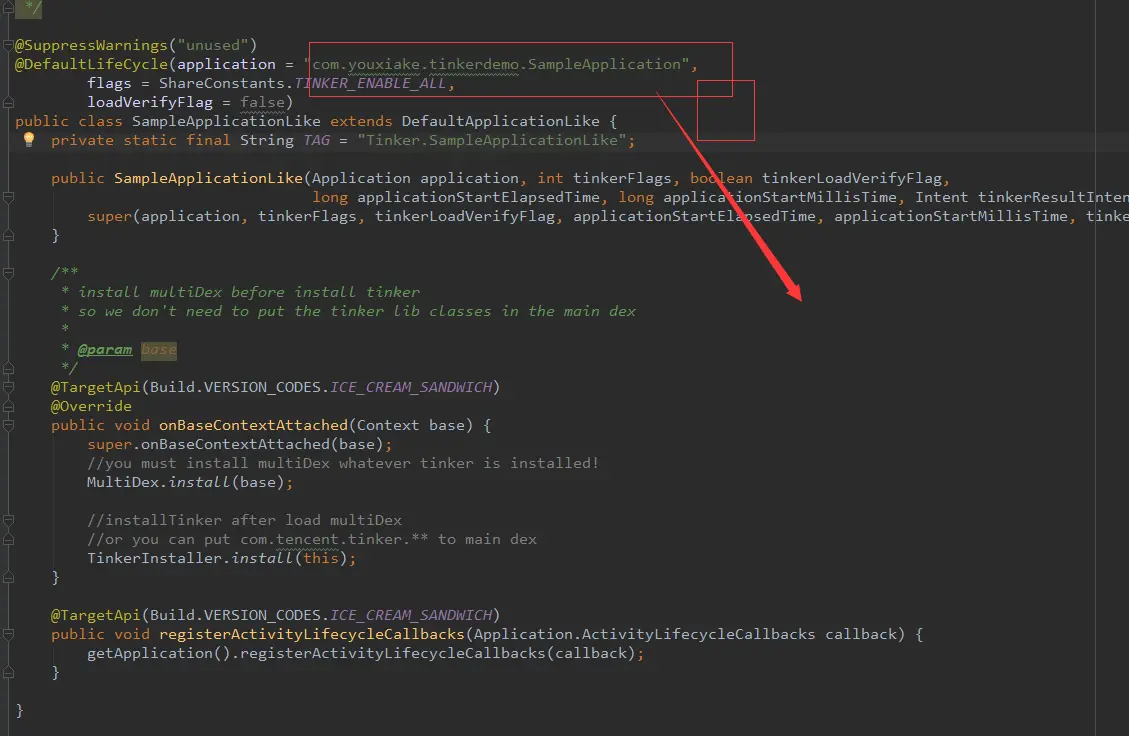Click registerActivityLifecycleCallbacks in the method declaration
Image resolution: width=1129 pixels, height=736 pixels.
click(x=312, y=634)
